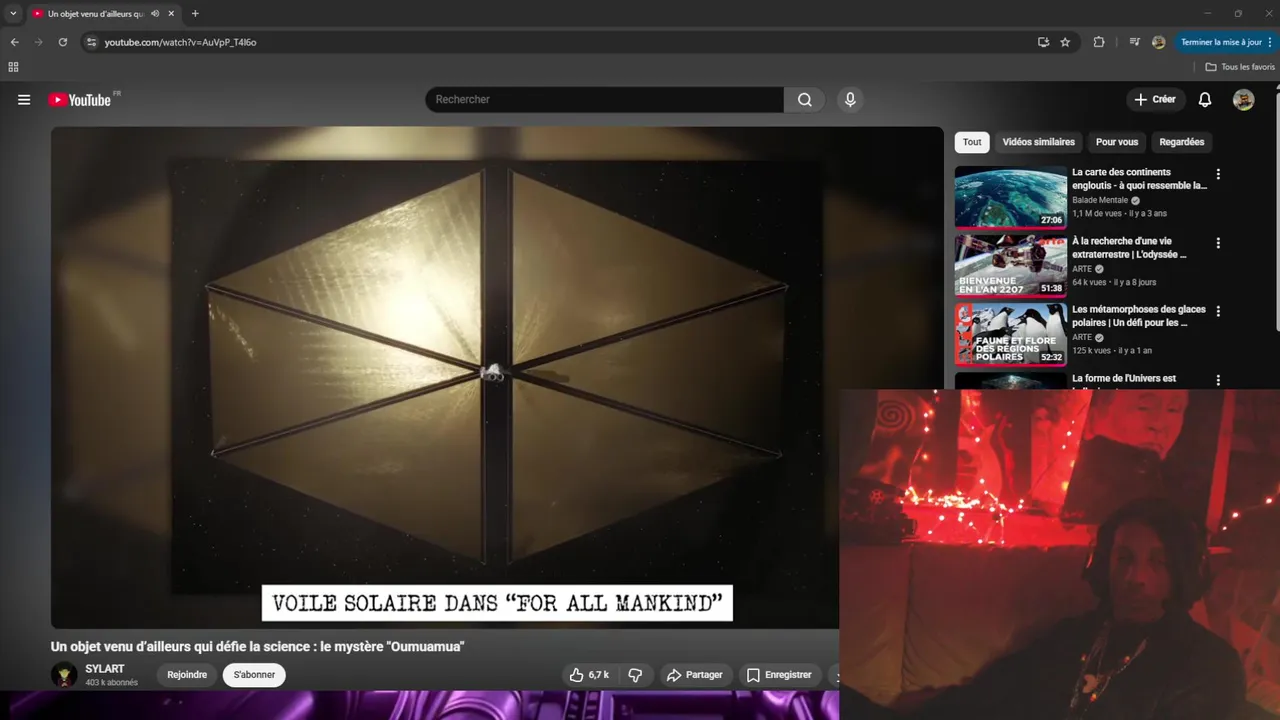Click the install/cast icon in address bar
The height and width of the screenshot is (720, 1280).
[x=1043, y=42]
